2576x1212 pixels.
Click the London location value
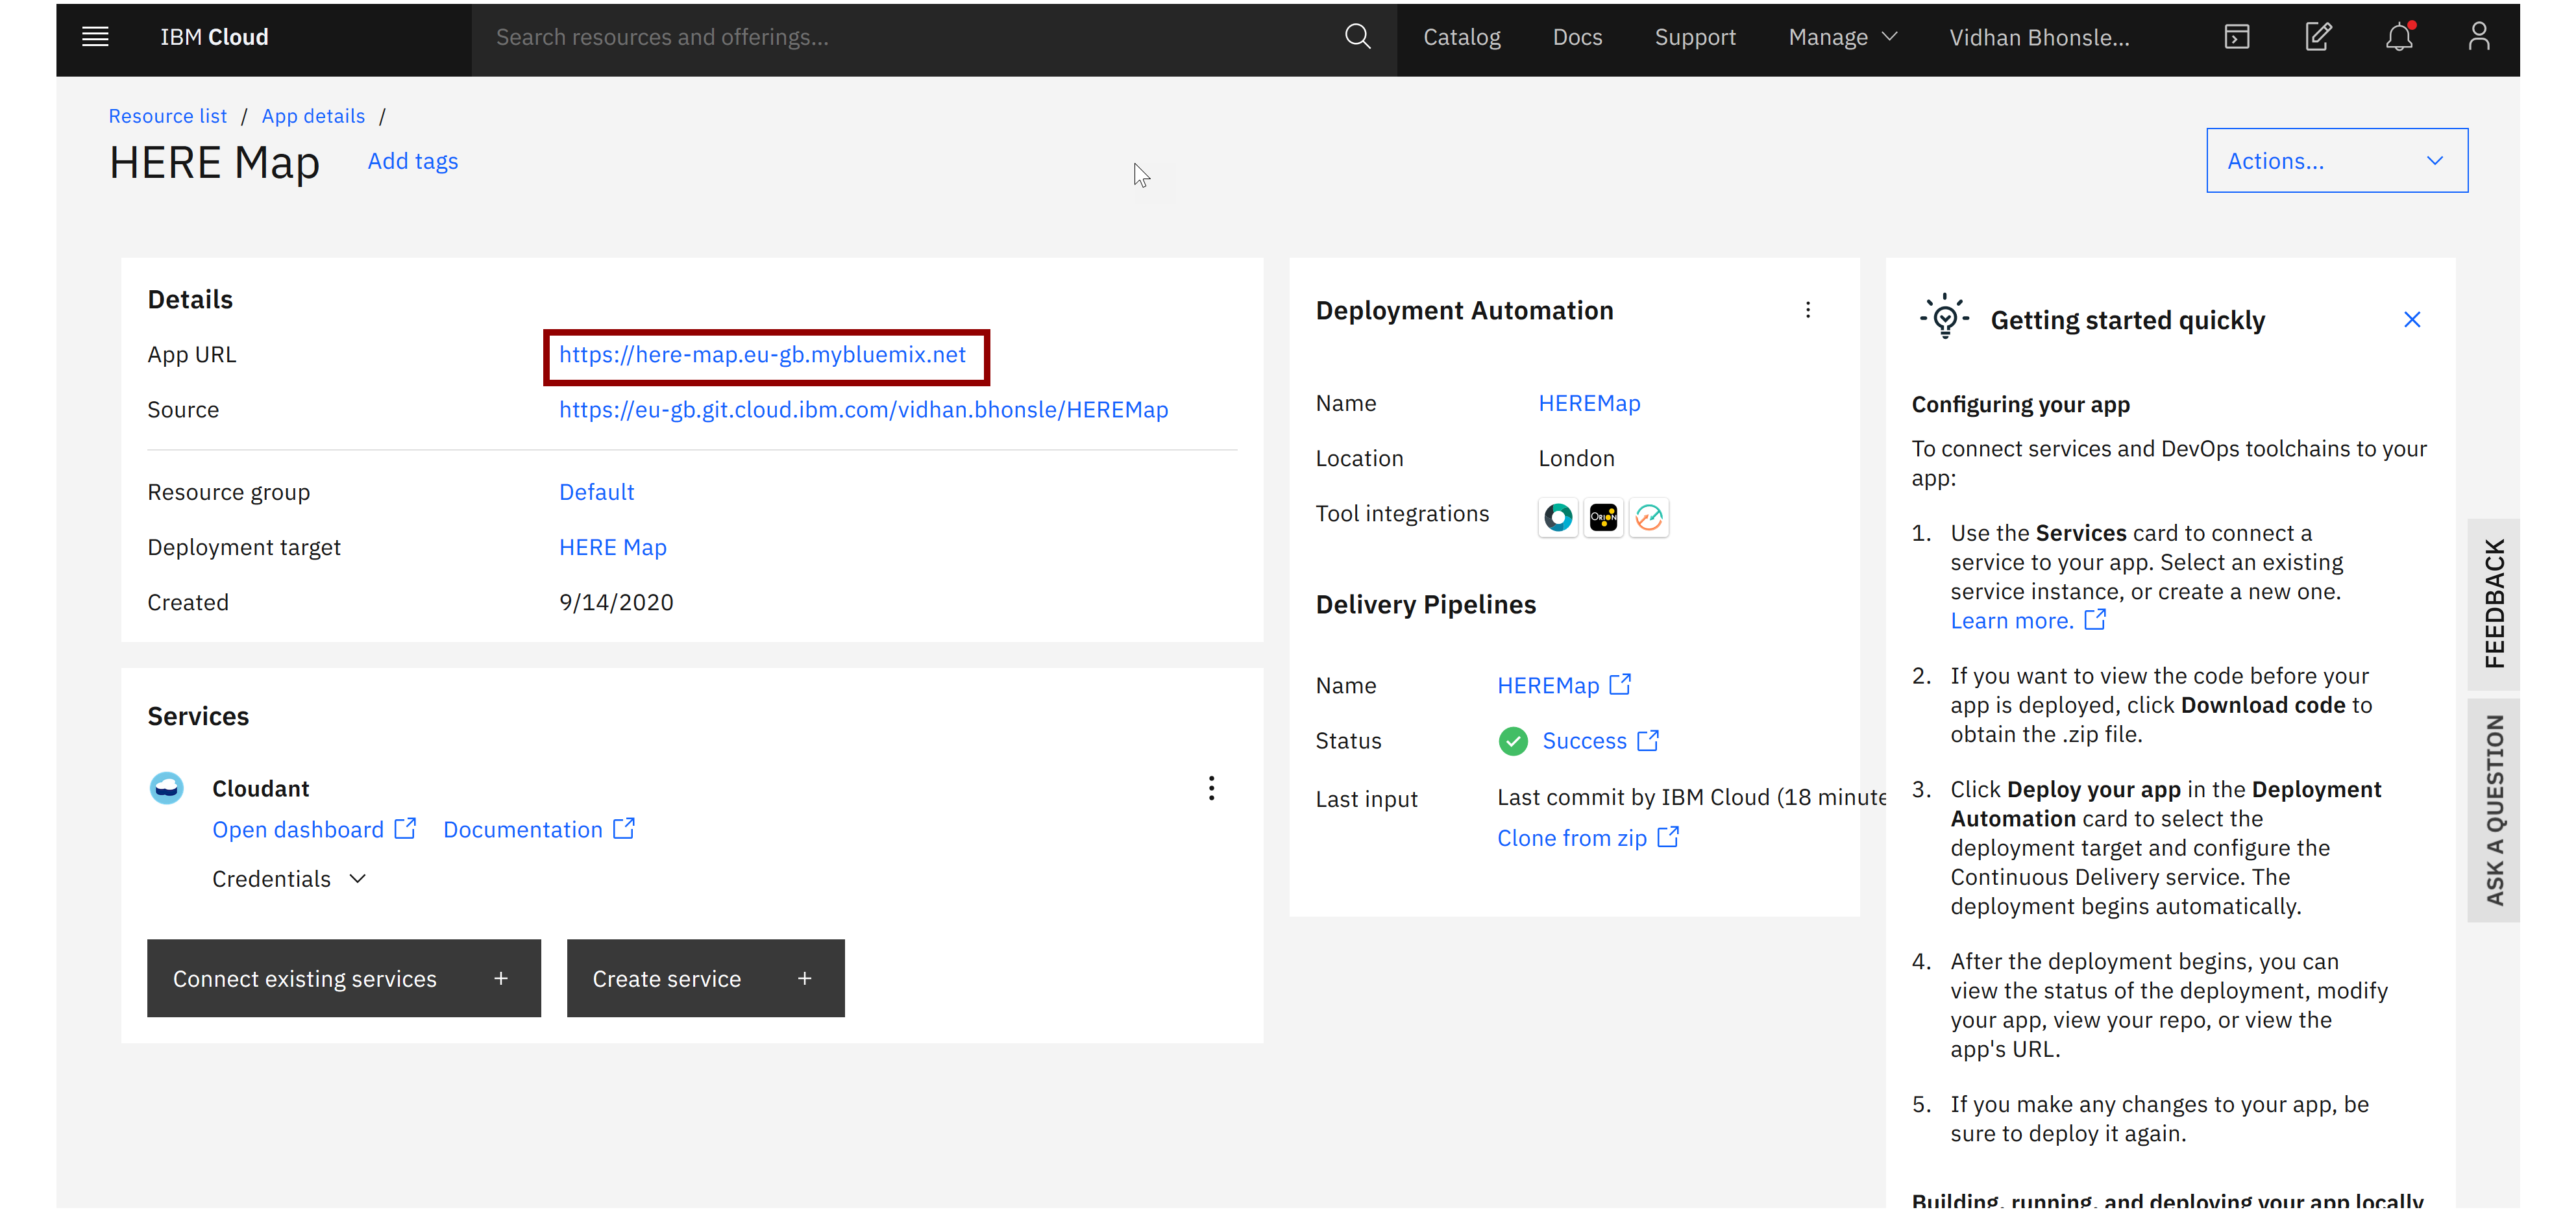click(1576, 458)
